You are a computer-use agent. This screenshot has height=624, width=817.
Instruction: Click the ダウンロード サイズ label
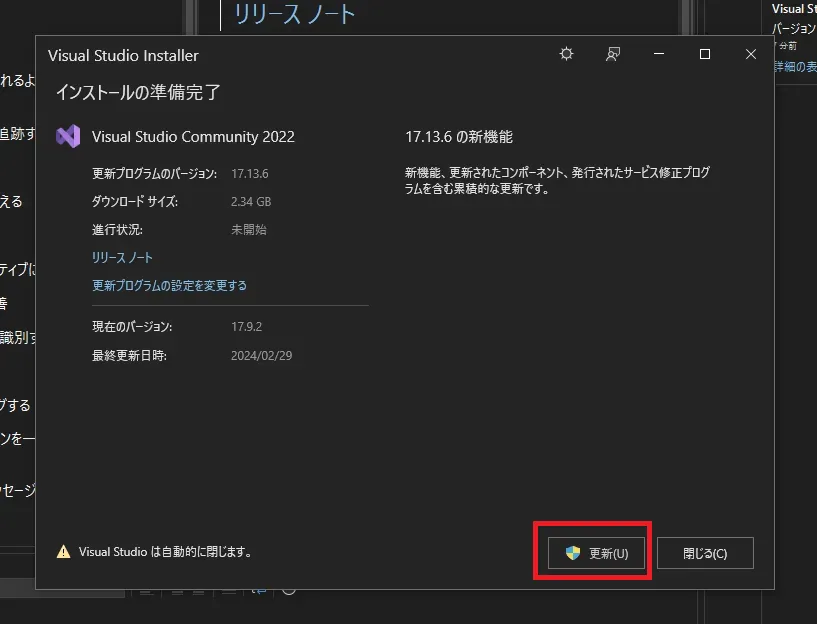tap(135, 202)
